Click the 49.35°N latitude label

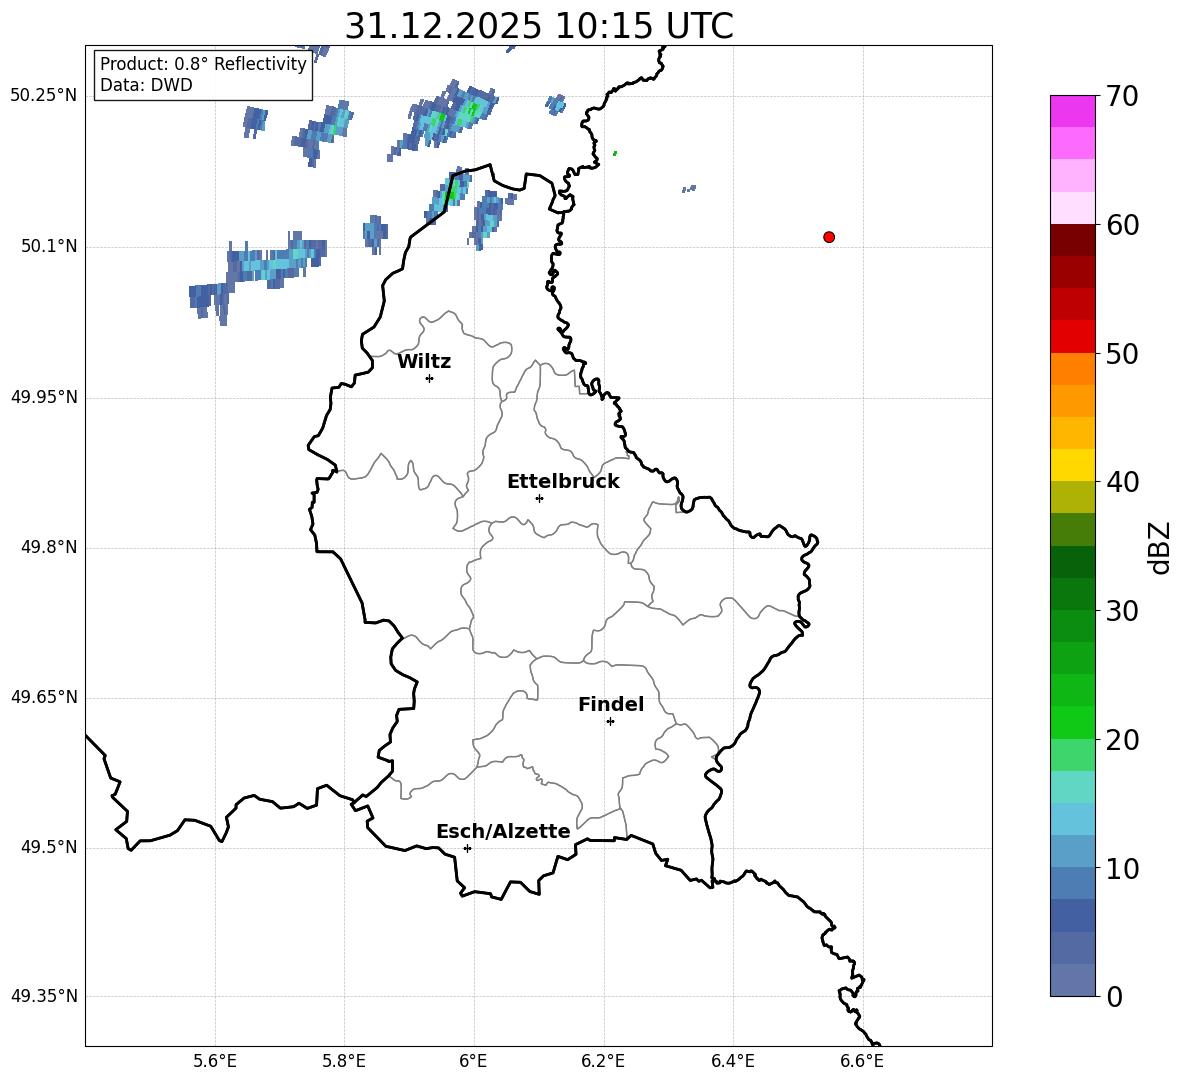coord(44,996)
